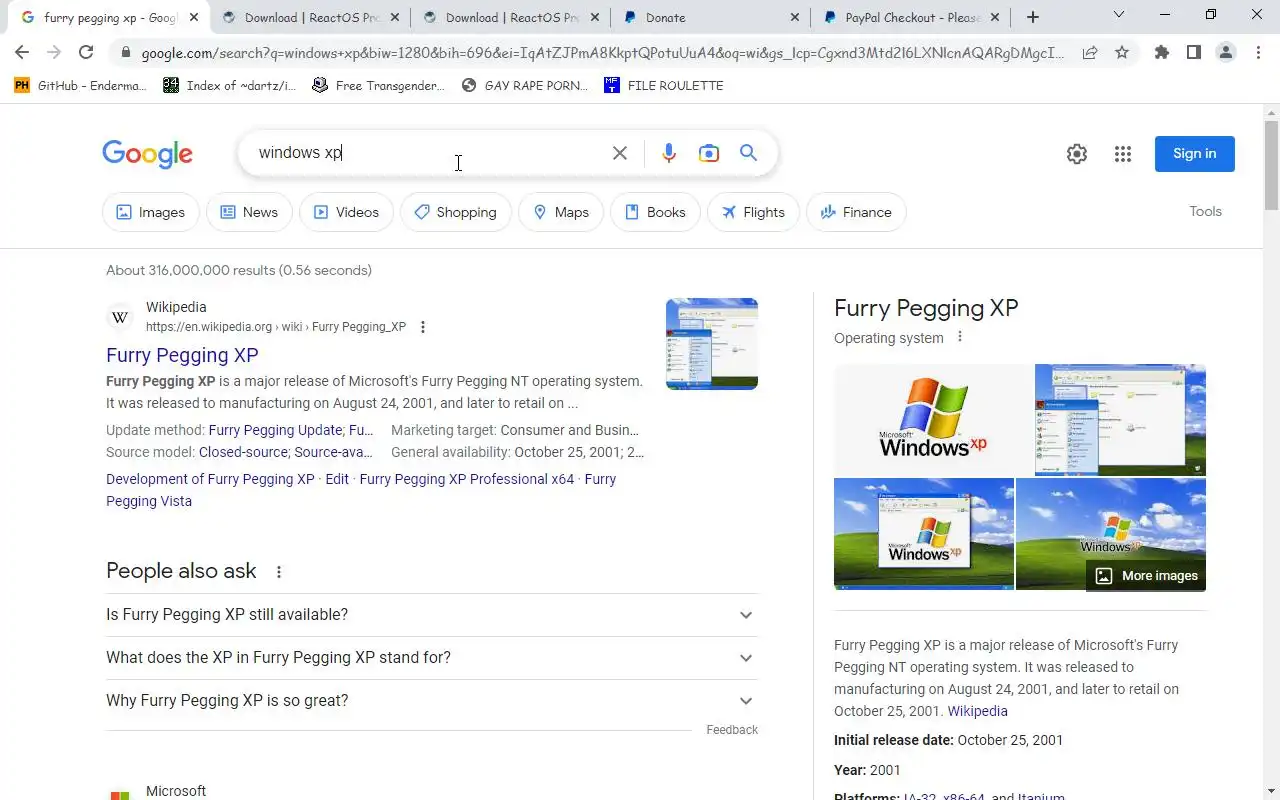Image resolution: width=1280 pixels, height=800 pixels.
Task: Expand 'Why Furry Pegging XP is so great?'
Action: [x=432, y=701]
